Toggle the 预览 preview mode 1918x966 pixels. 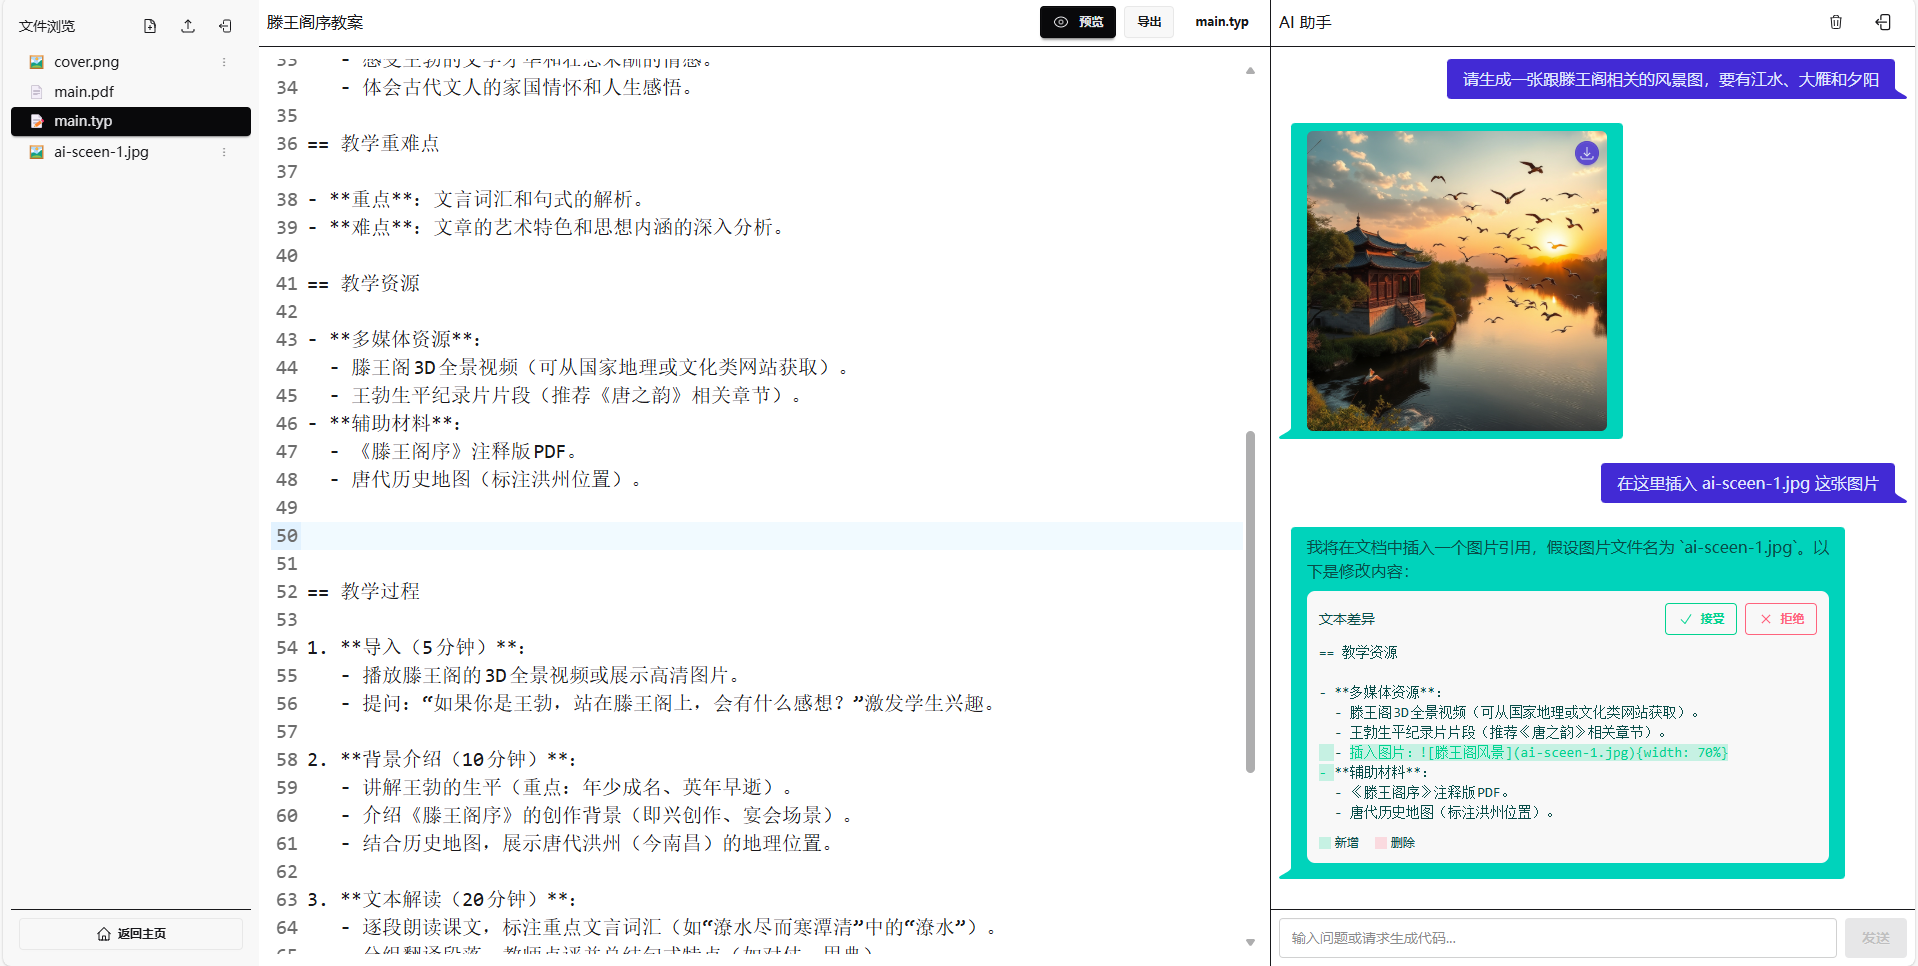point(1077,21)
